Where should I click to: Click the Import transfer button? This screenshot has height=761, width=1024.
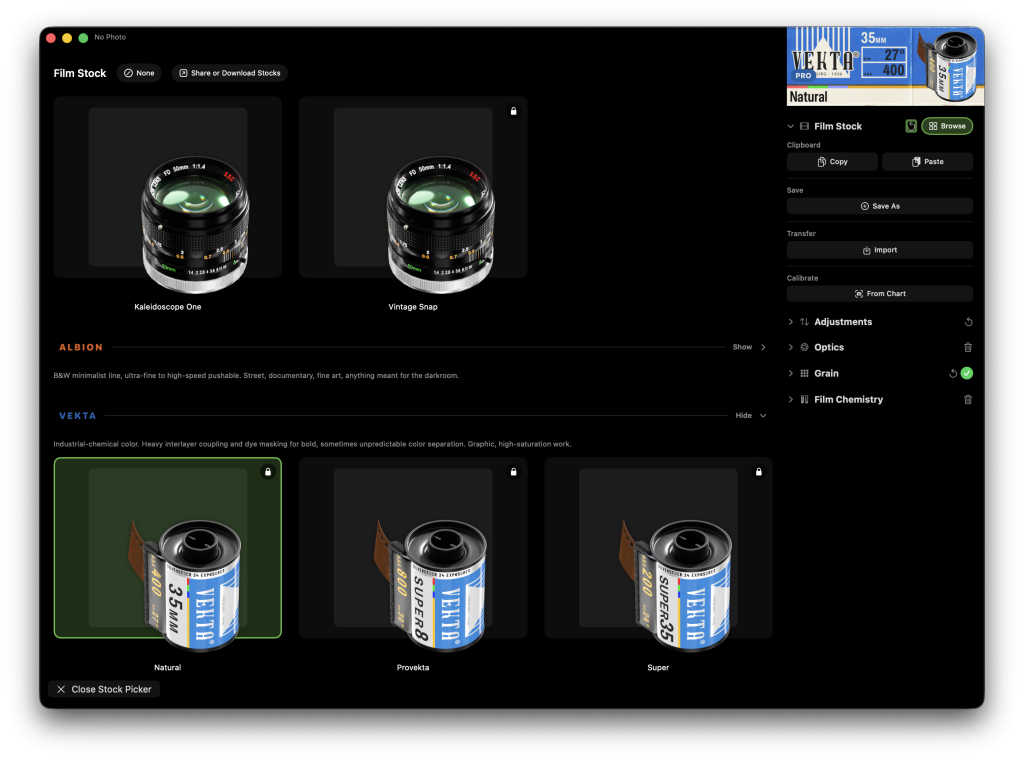click(880, 250)
